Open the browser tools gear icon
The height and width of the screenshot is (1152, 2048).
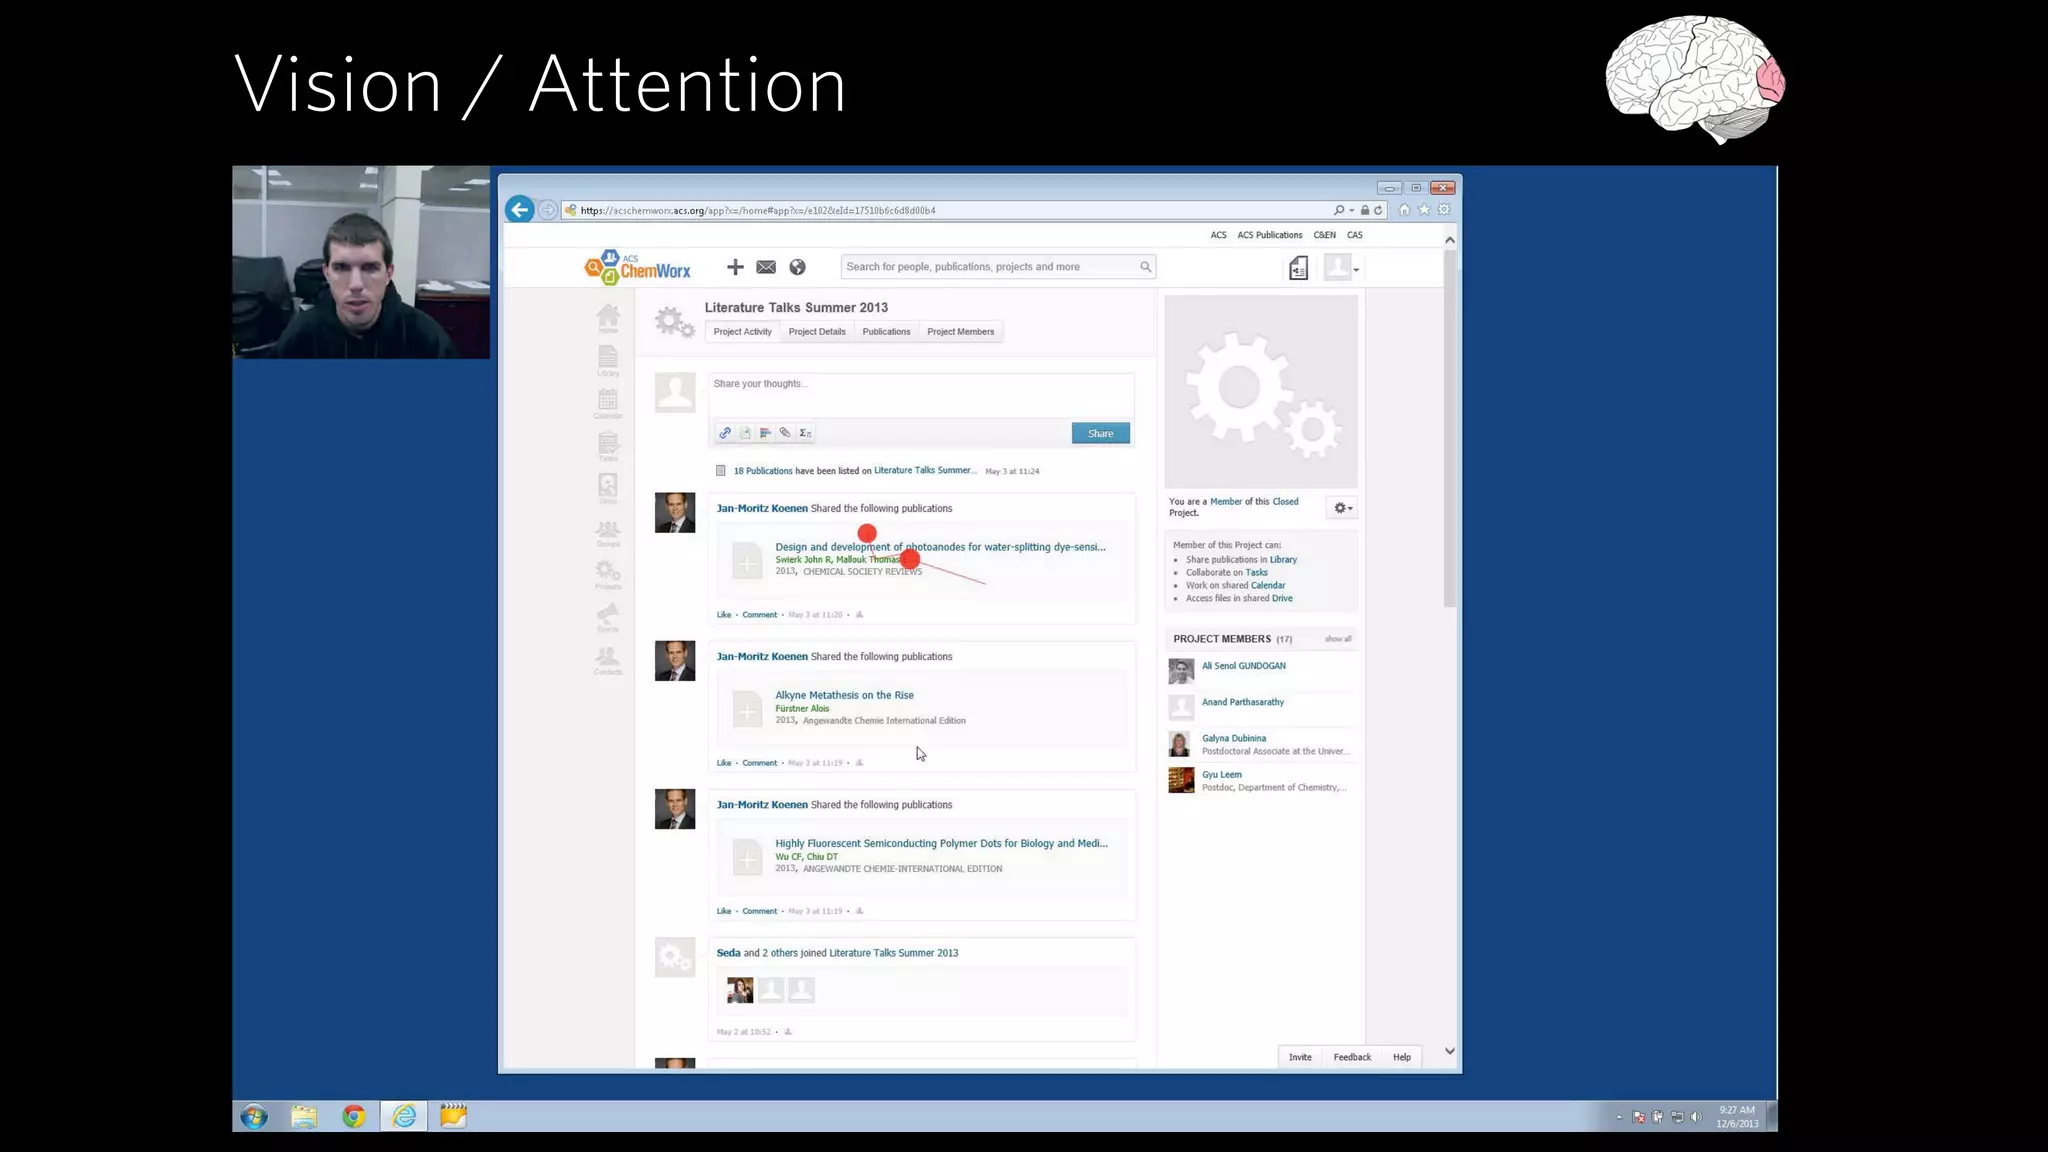tap(1444, 209)
